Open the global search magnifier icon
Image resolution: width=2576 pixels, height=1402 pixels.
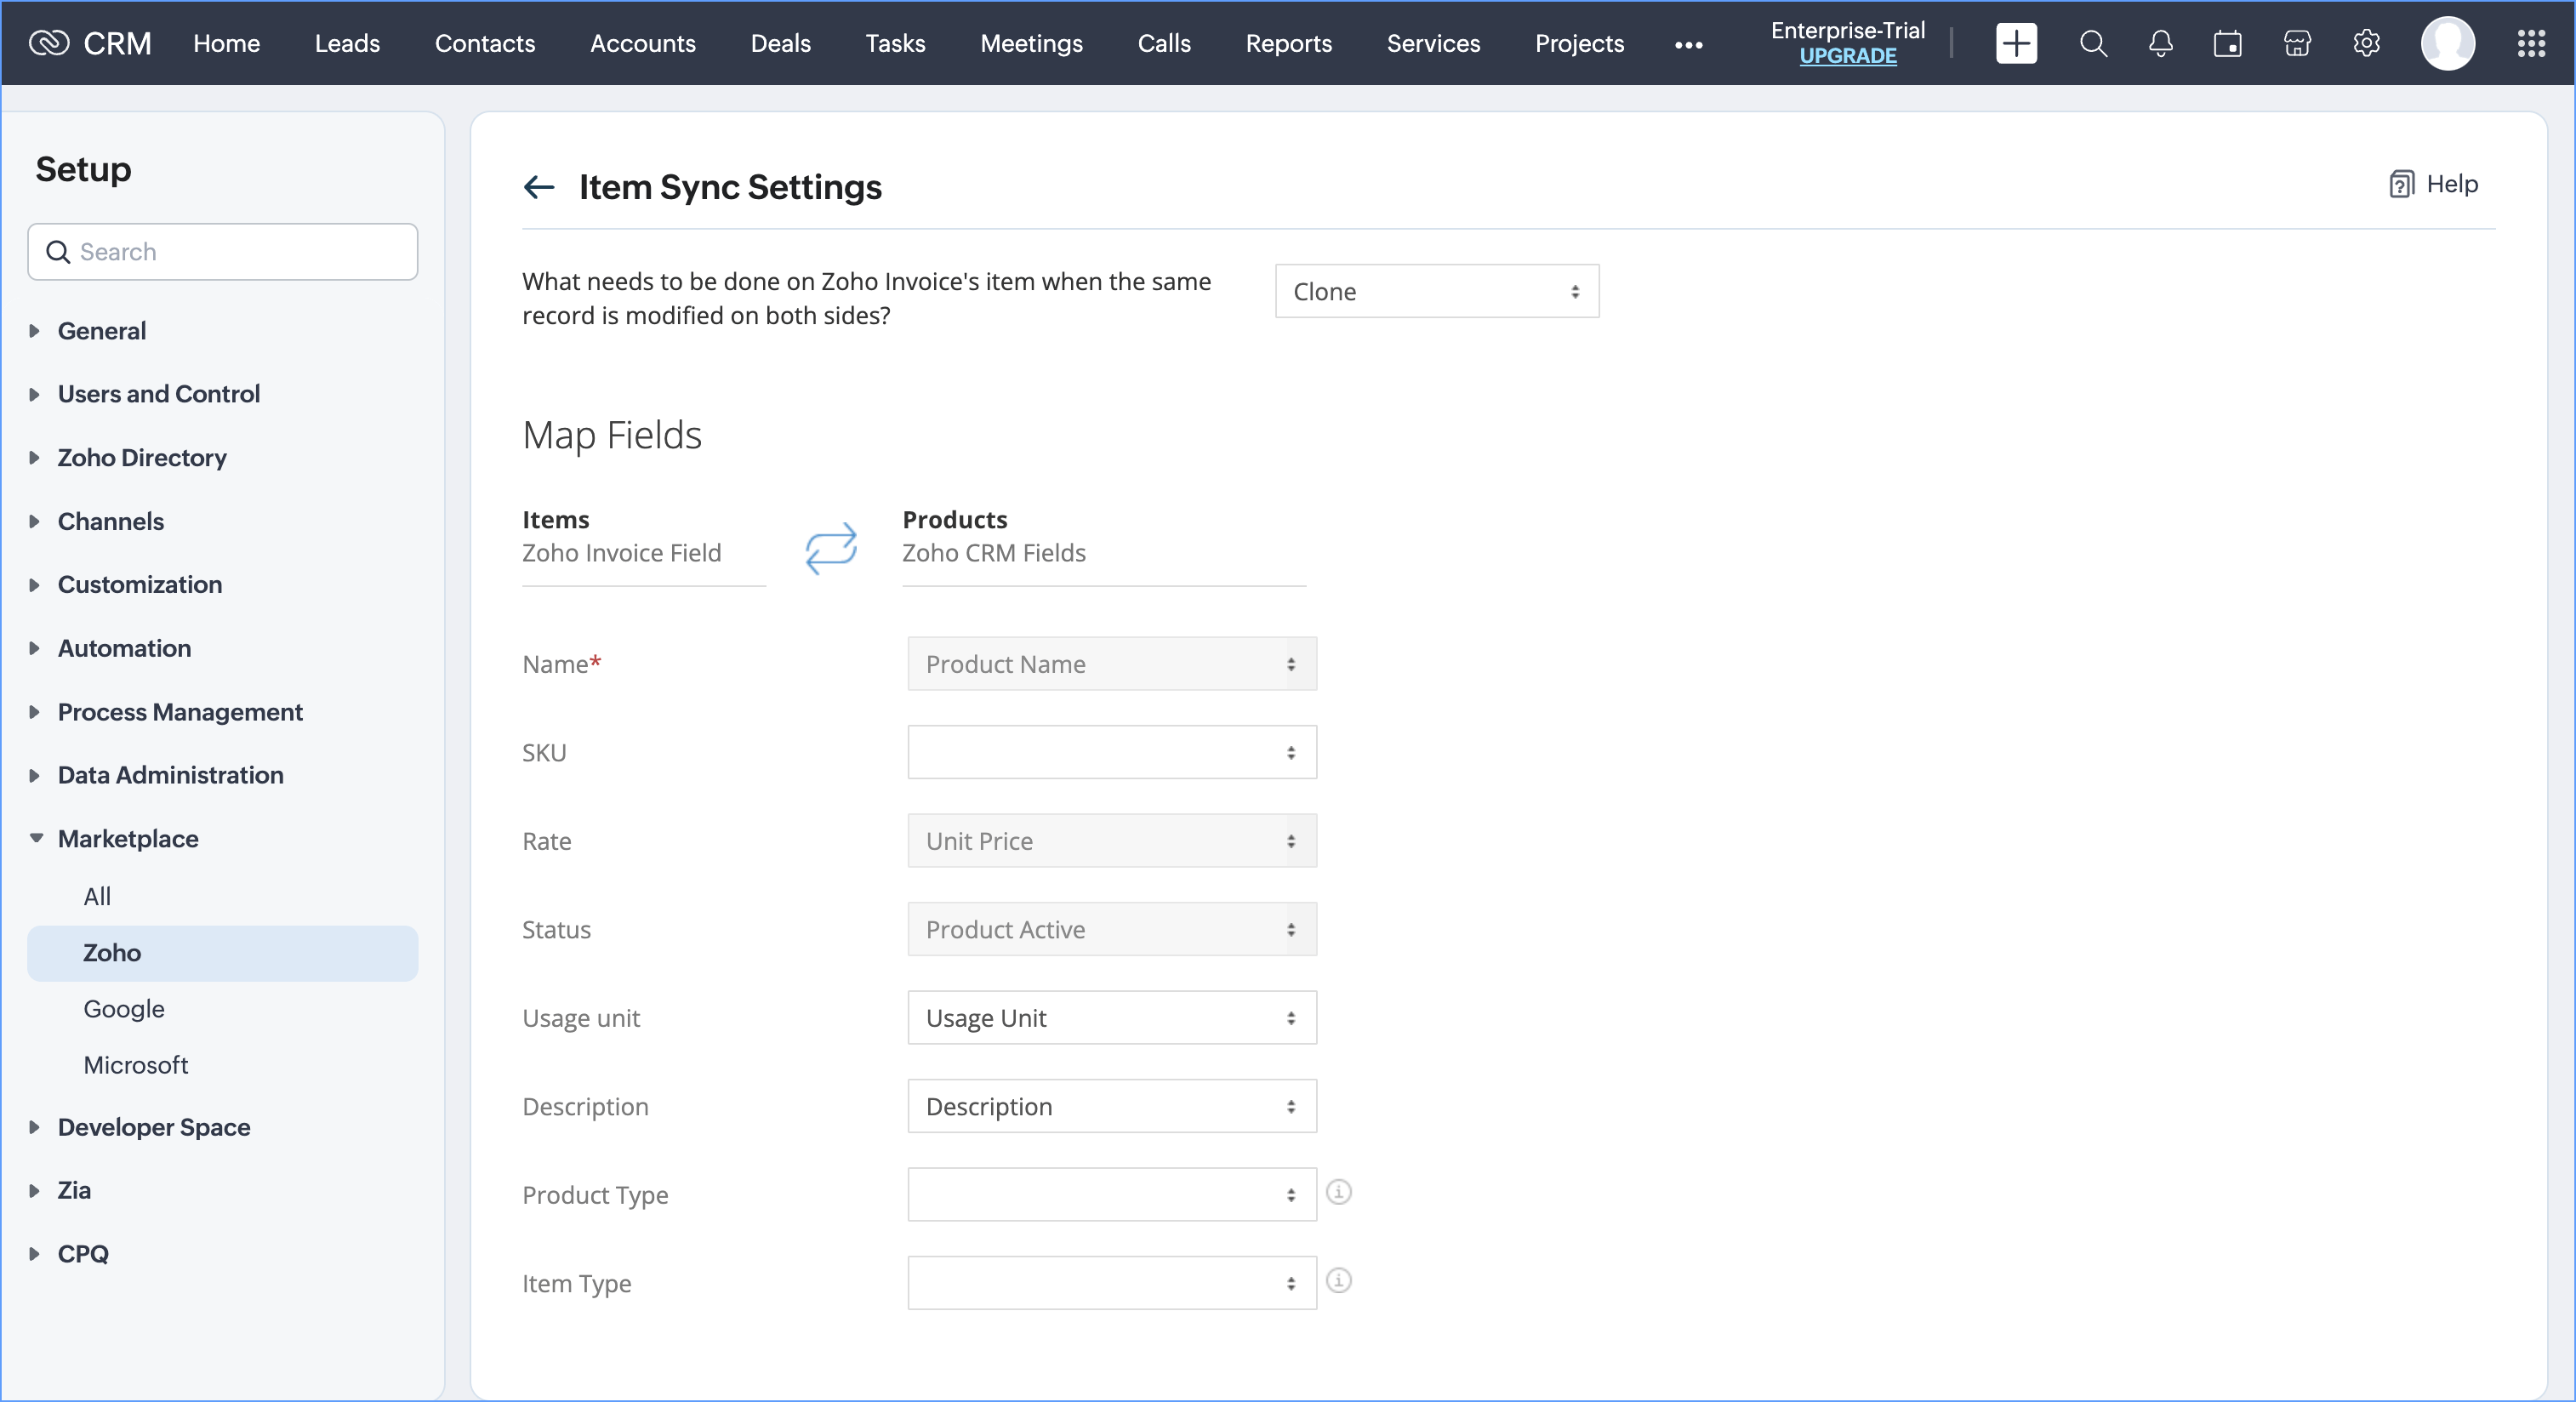click(2093, 44)
